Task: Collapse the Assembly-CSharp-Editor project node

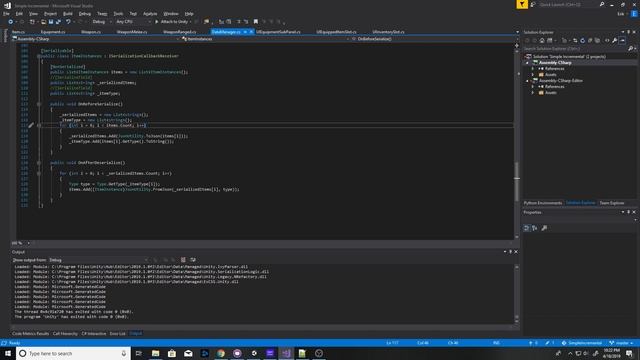Action: pos(527,81)
